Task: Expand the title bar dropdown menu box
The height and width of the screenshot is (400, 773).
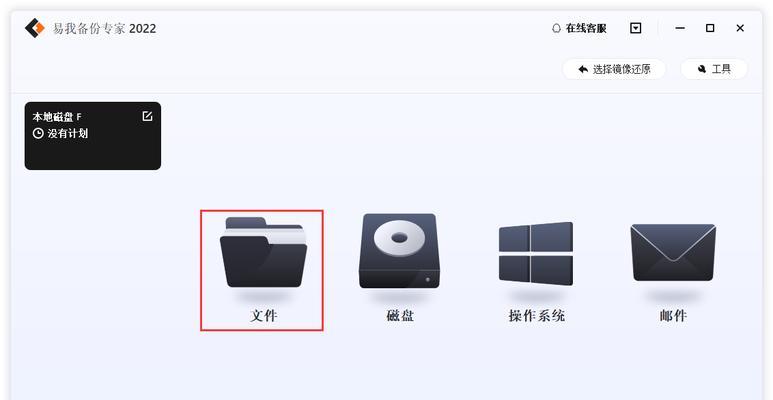Action: click(636, 28)
